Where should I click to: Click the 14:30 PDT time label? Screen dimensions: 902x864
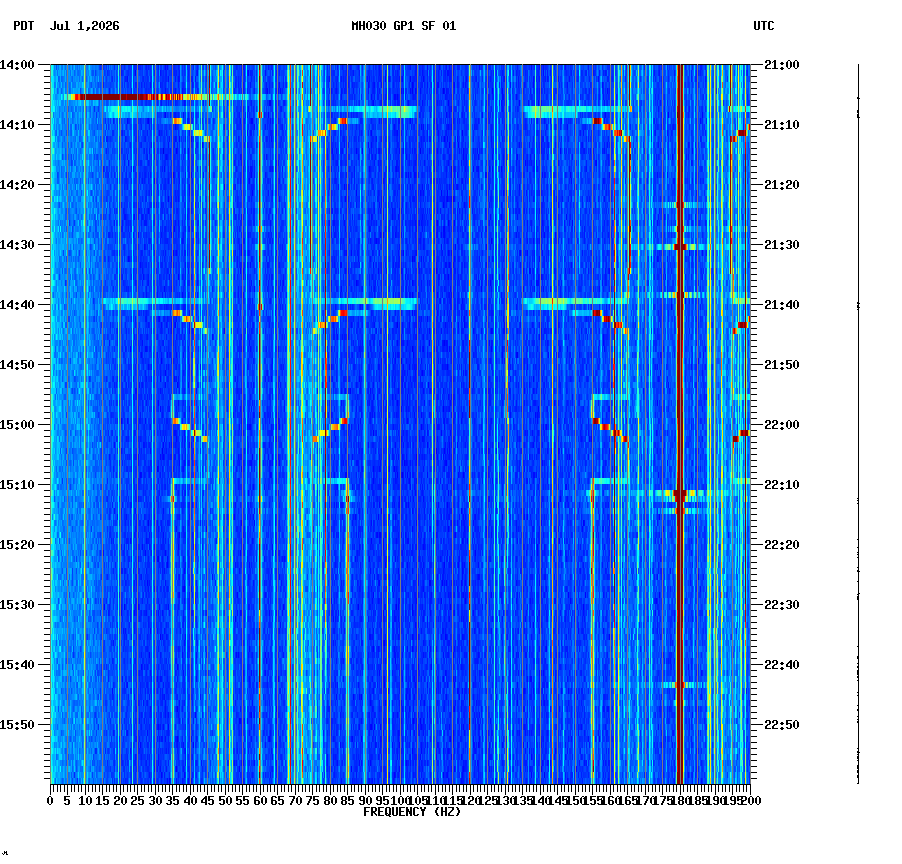[x=17, y=244]
